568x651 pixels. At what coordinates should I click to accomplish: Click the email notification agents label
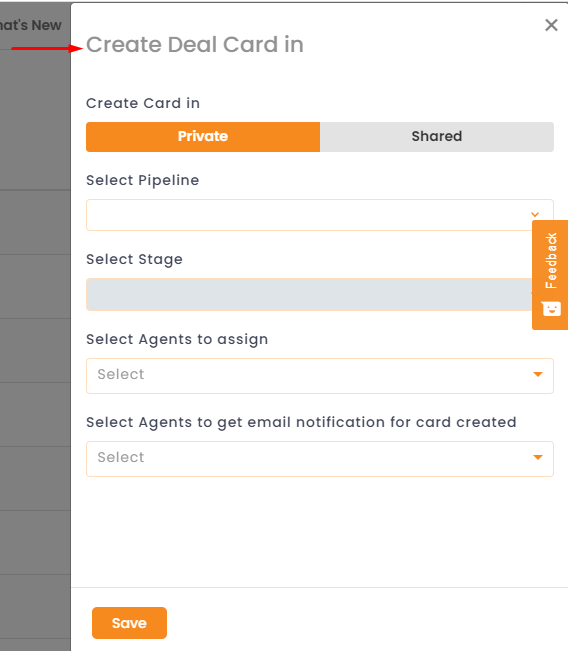(301, 423)
